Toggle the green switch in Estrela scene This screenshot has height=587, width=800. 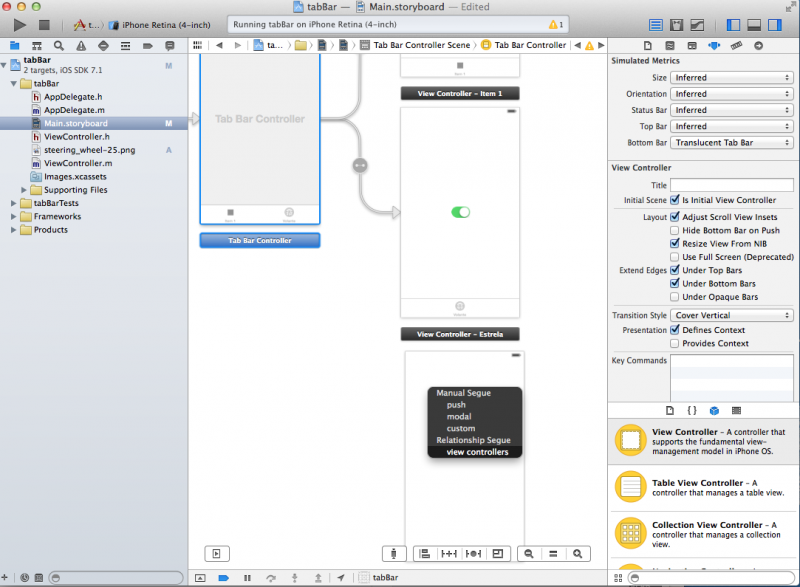pos(460,212)
